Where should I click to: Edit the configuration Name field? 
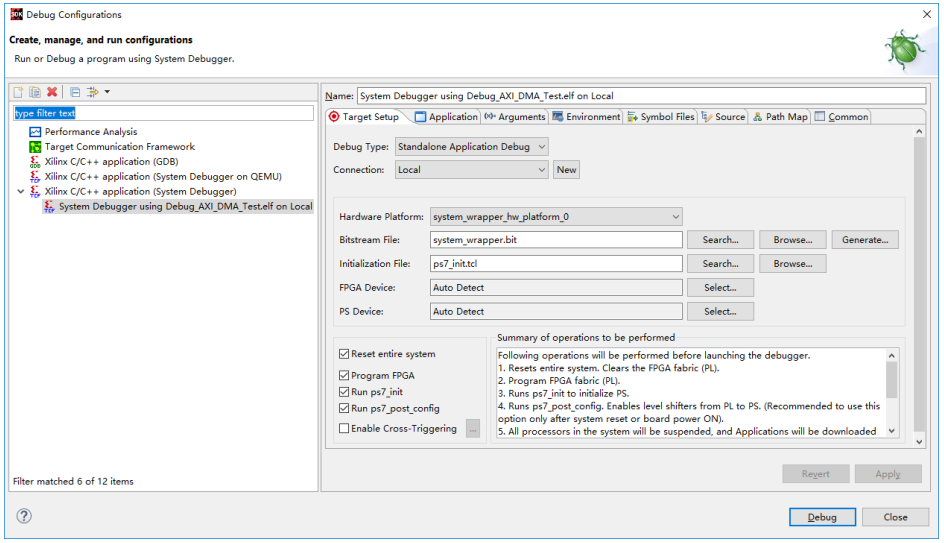[641, 96]
